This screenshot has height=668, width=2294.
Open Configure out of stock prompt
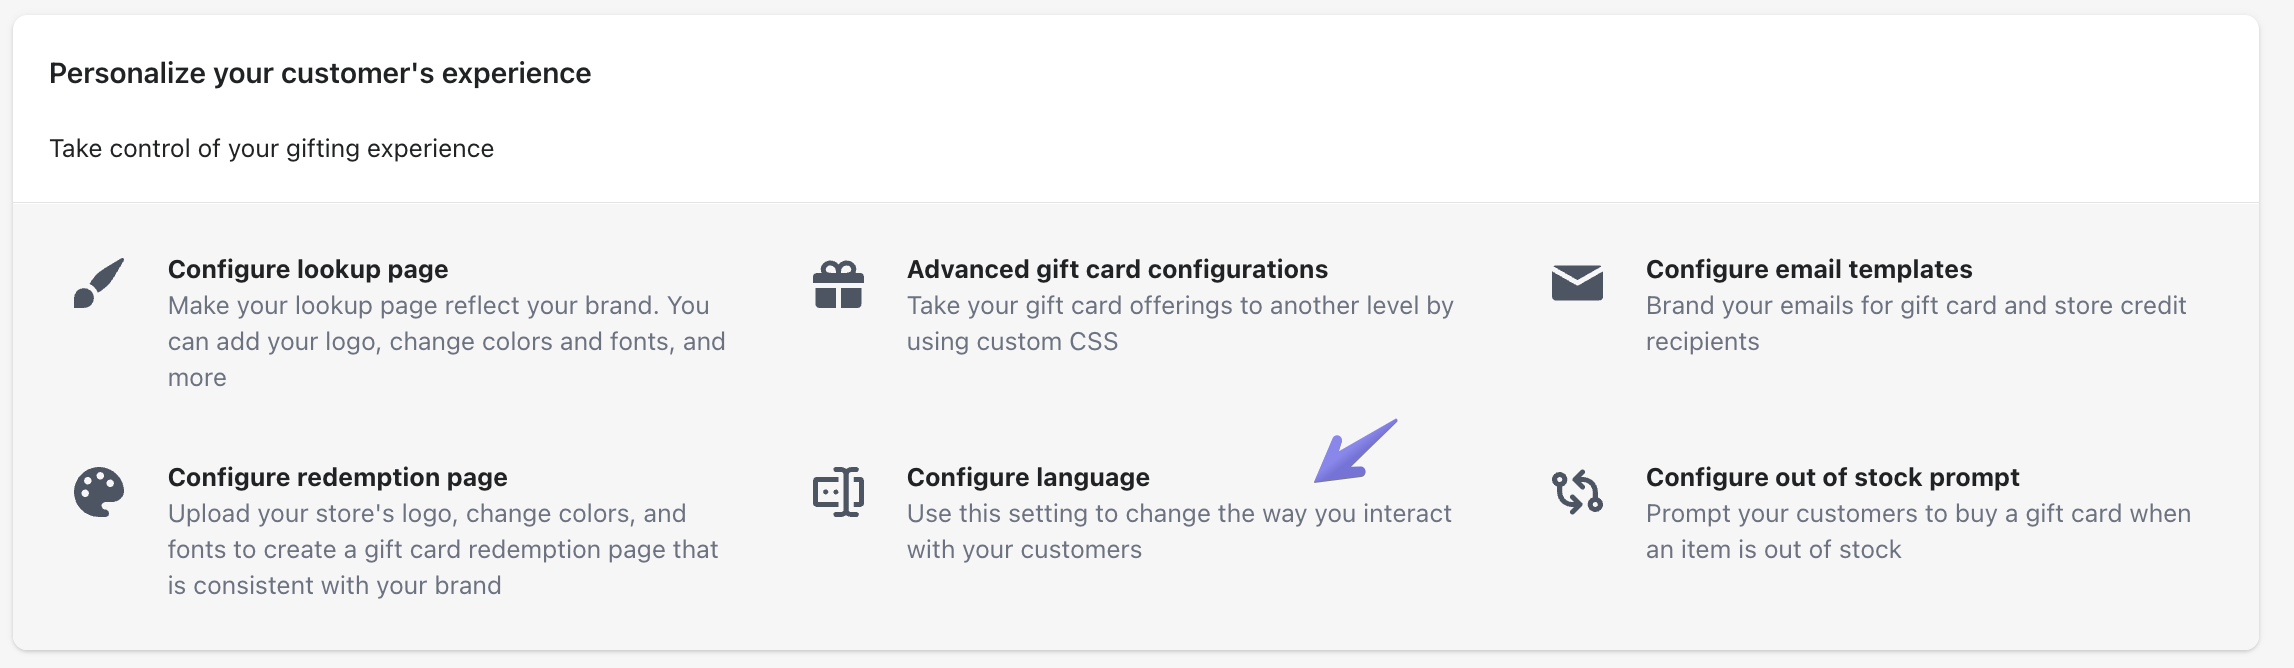(x=1832, y=477)
